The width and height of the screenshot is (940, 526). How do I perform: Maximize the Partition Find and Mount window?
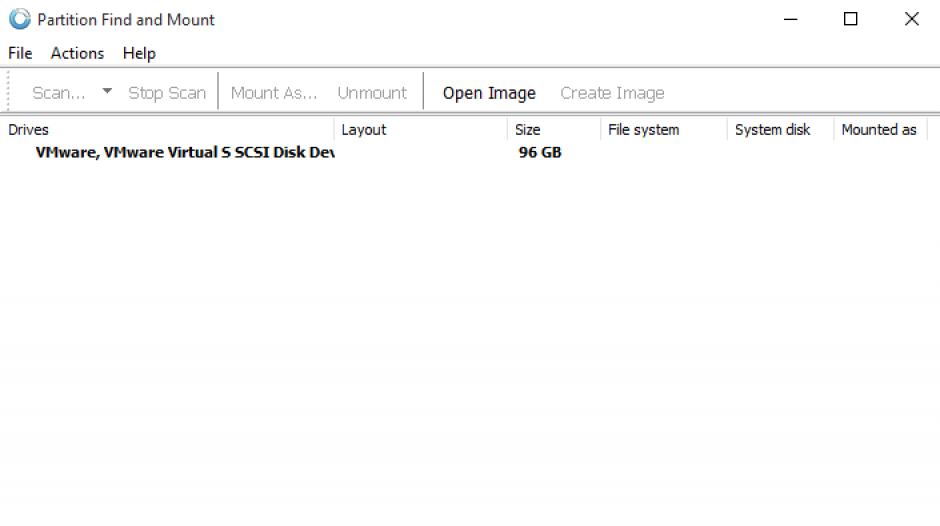[x=850, y=19]
